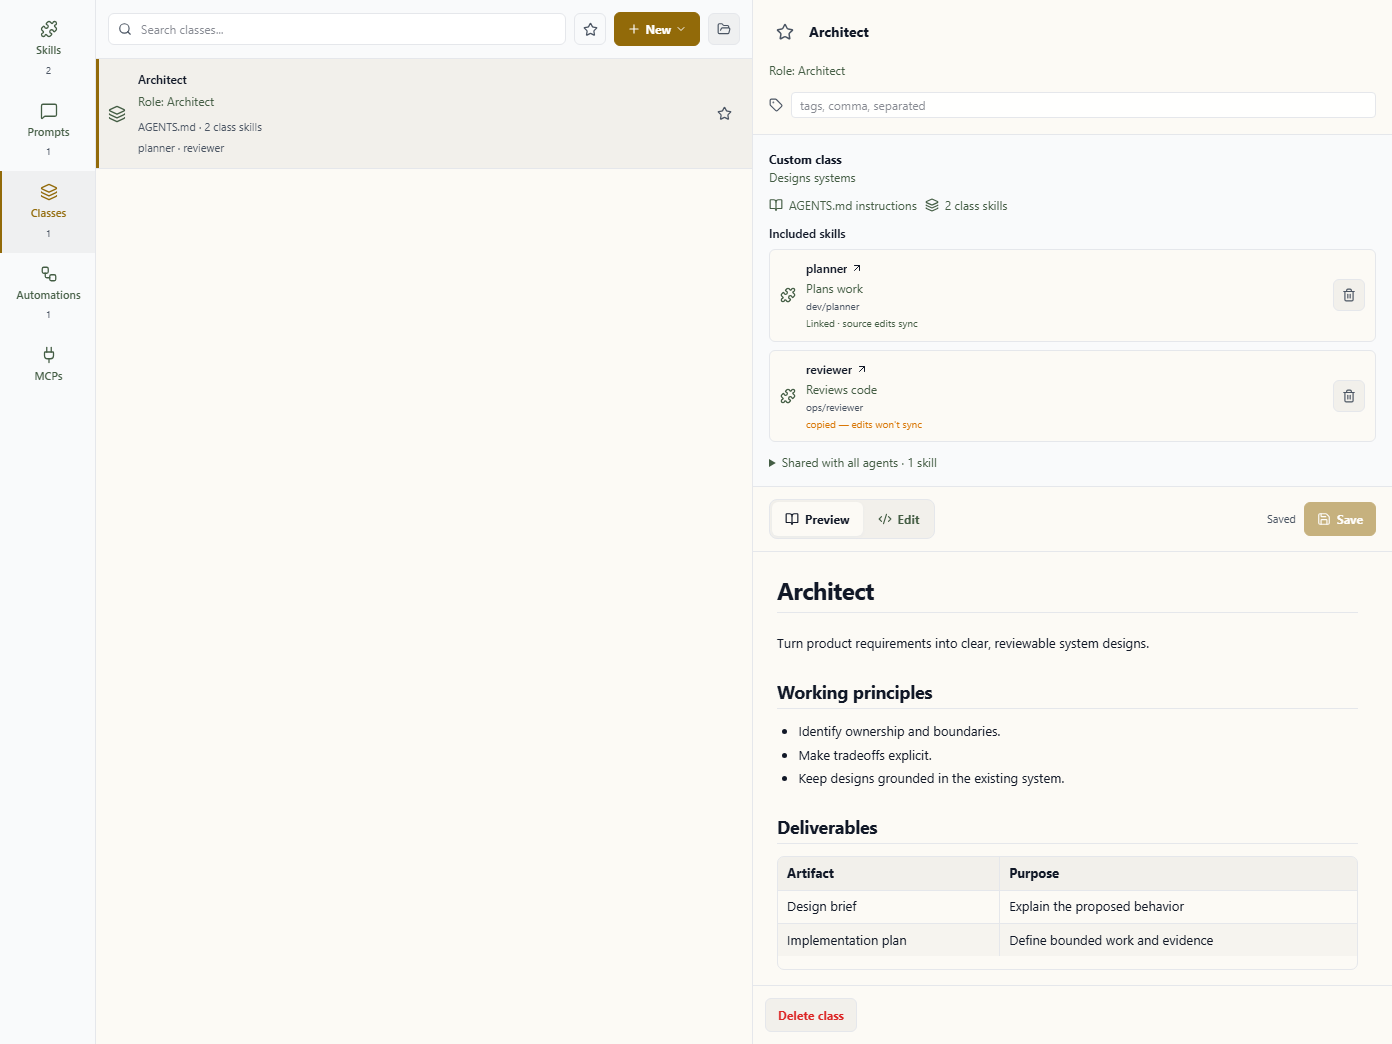This screenshot has width=1392, height=1044.
Task: Click the Design brief table cell
Action: pyautogui.click(x=888, y=907)
